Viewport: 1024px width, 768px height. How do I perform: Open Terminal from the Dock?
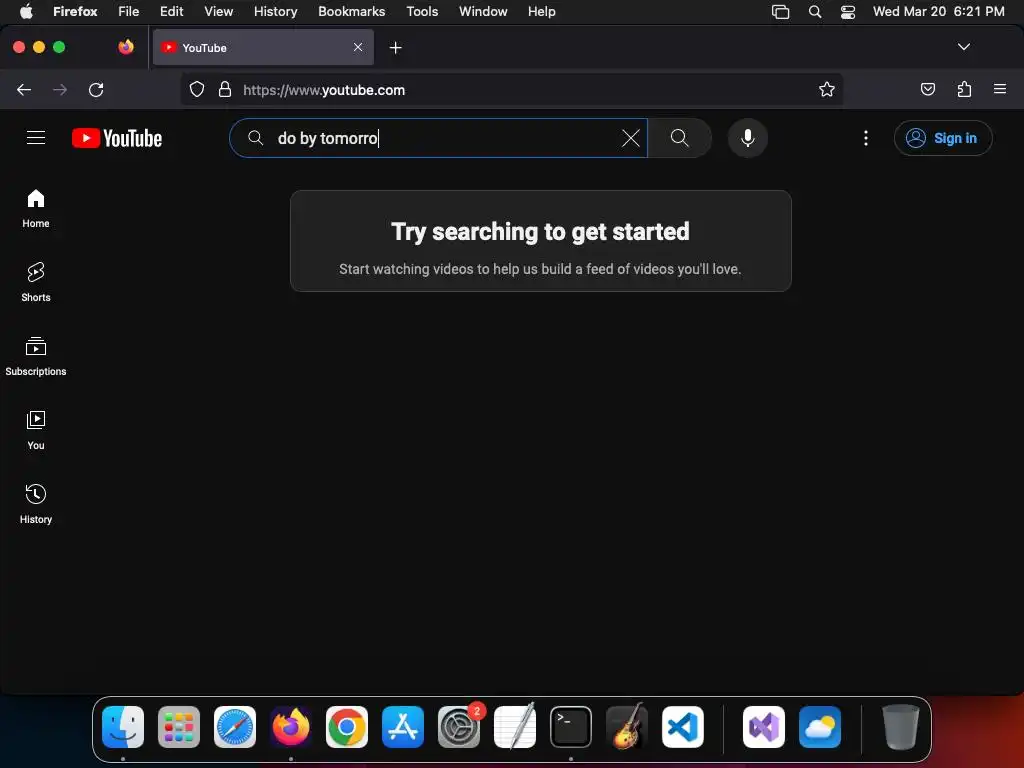(x=571, y=727)
